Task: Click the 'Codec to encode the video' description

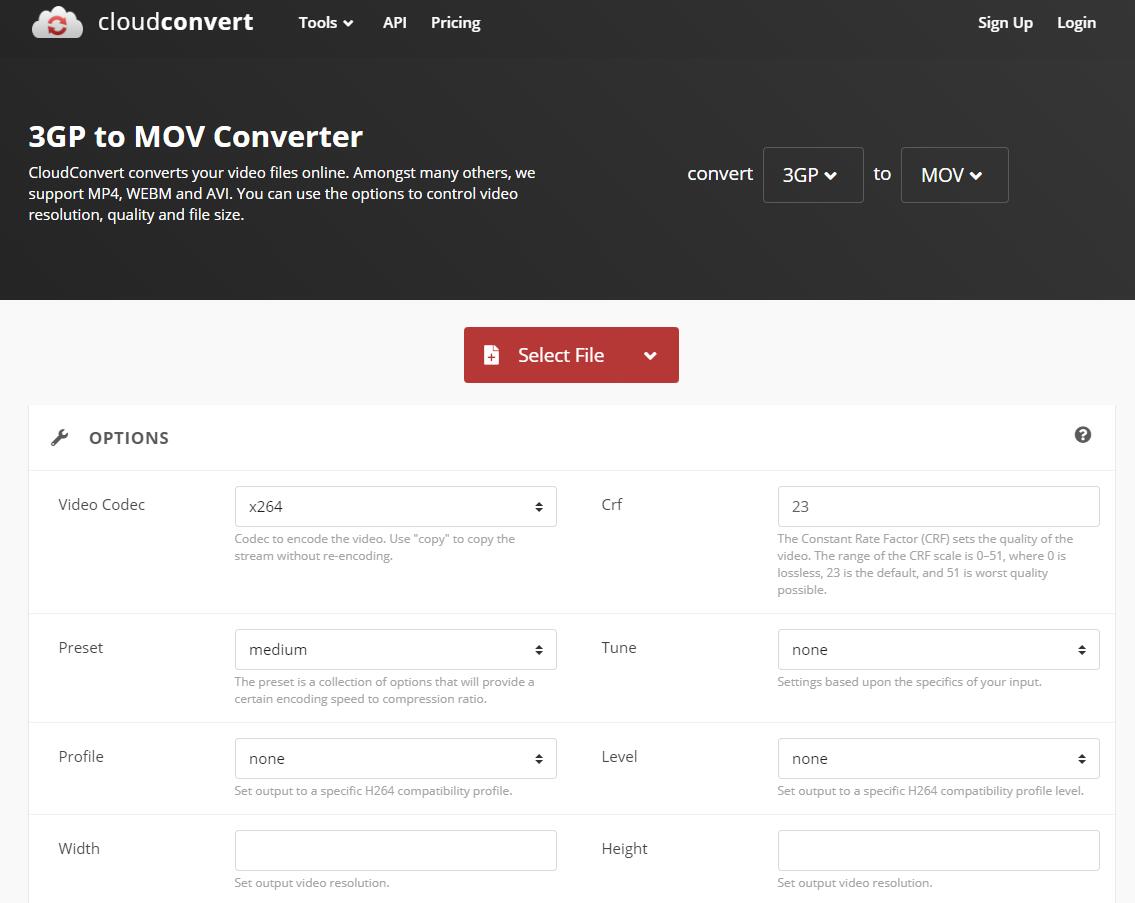Action: (x=374, y=547)
